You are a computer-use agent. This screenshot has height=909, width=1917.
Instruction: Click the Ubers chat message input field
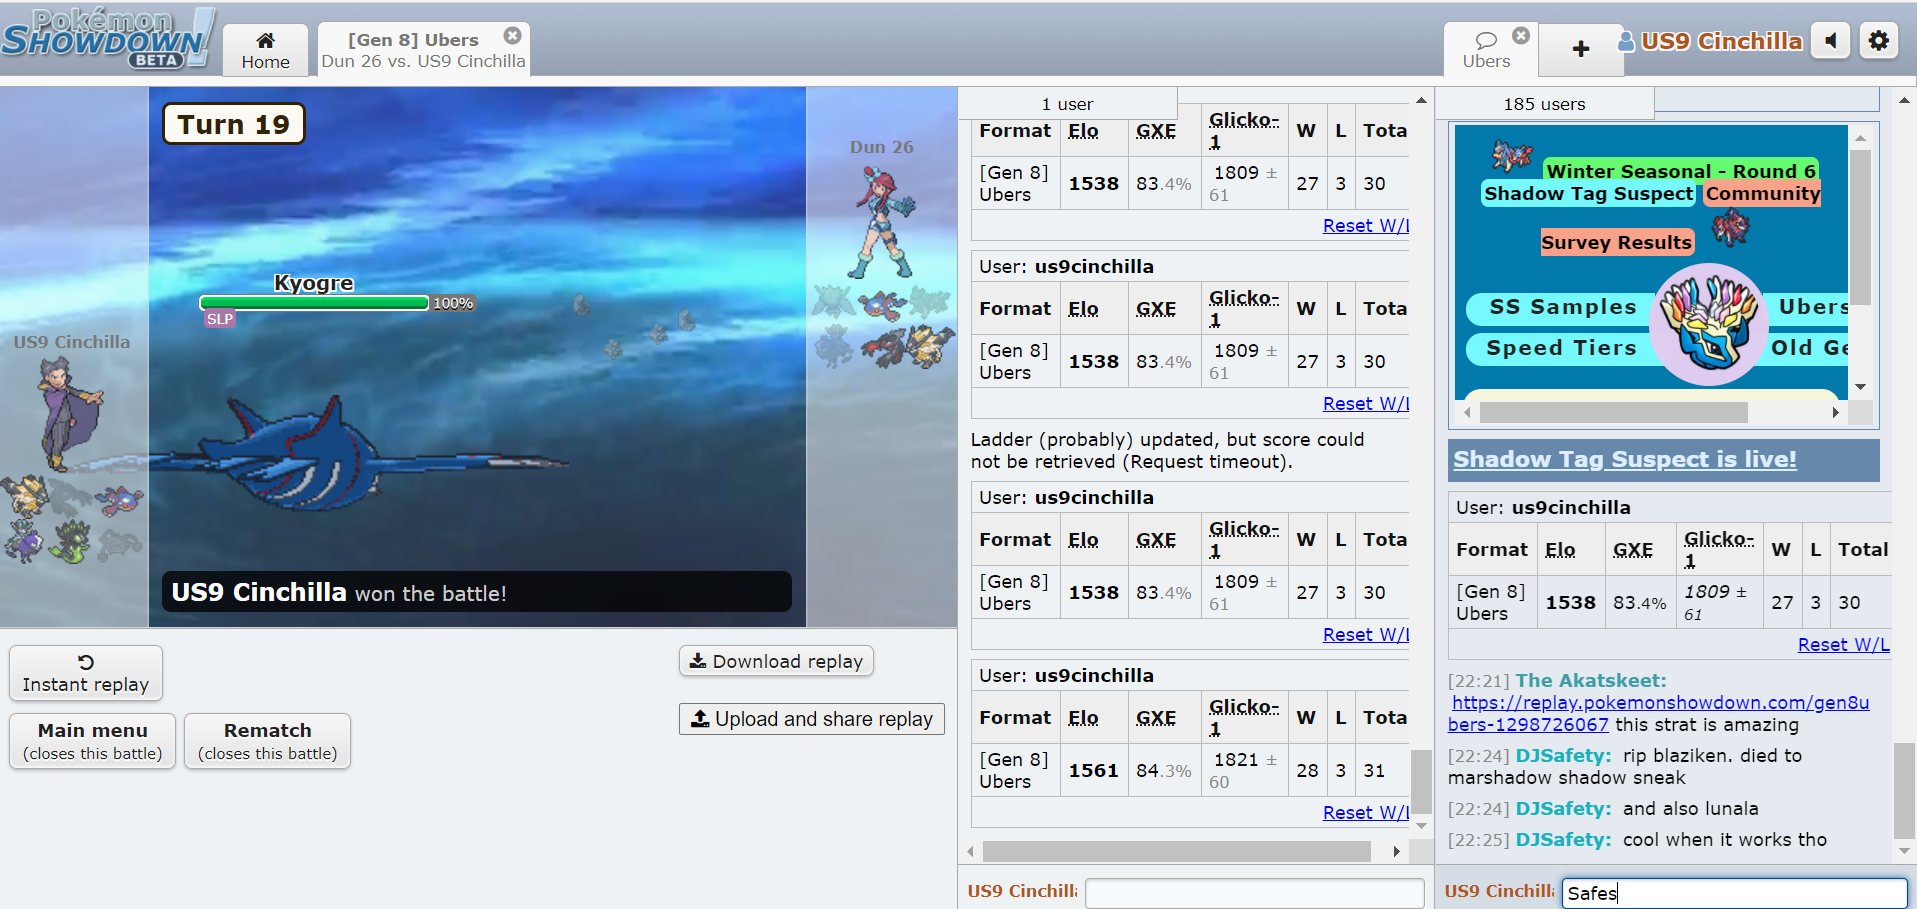tap(1734, 893)
